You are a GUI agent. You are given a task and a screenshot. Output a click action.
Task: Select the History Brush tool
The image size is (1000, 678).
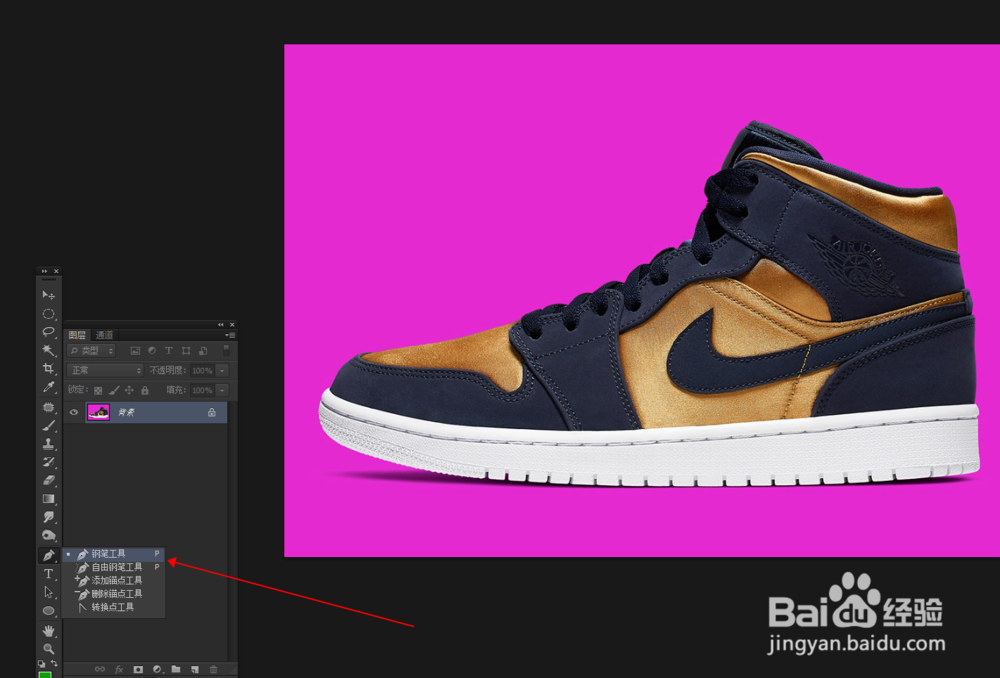(x=48, y=462)
